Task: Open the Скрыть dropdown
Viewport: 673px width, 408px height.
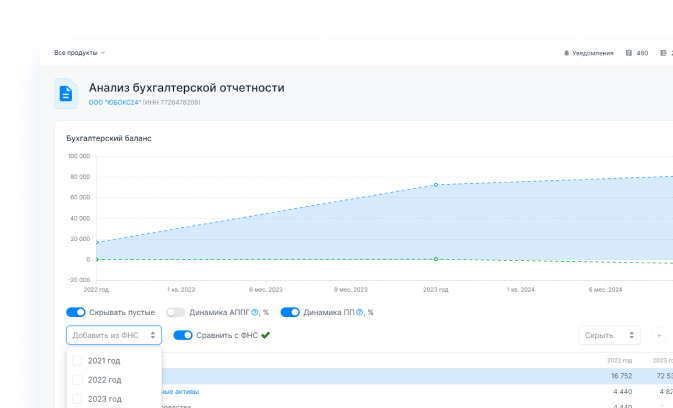Action: pyautogui.click(x=608, y=336)
